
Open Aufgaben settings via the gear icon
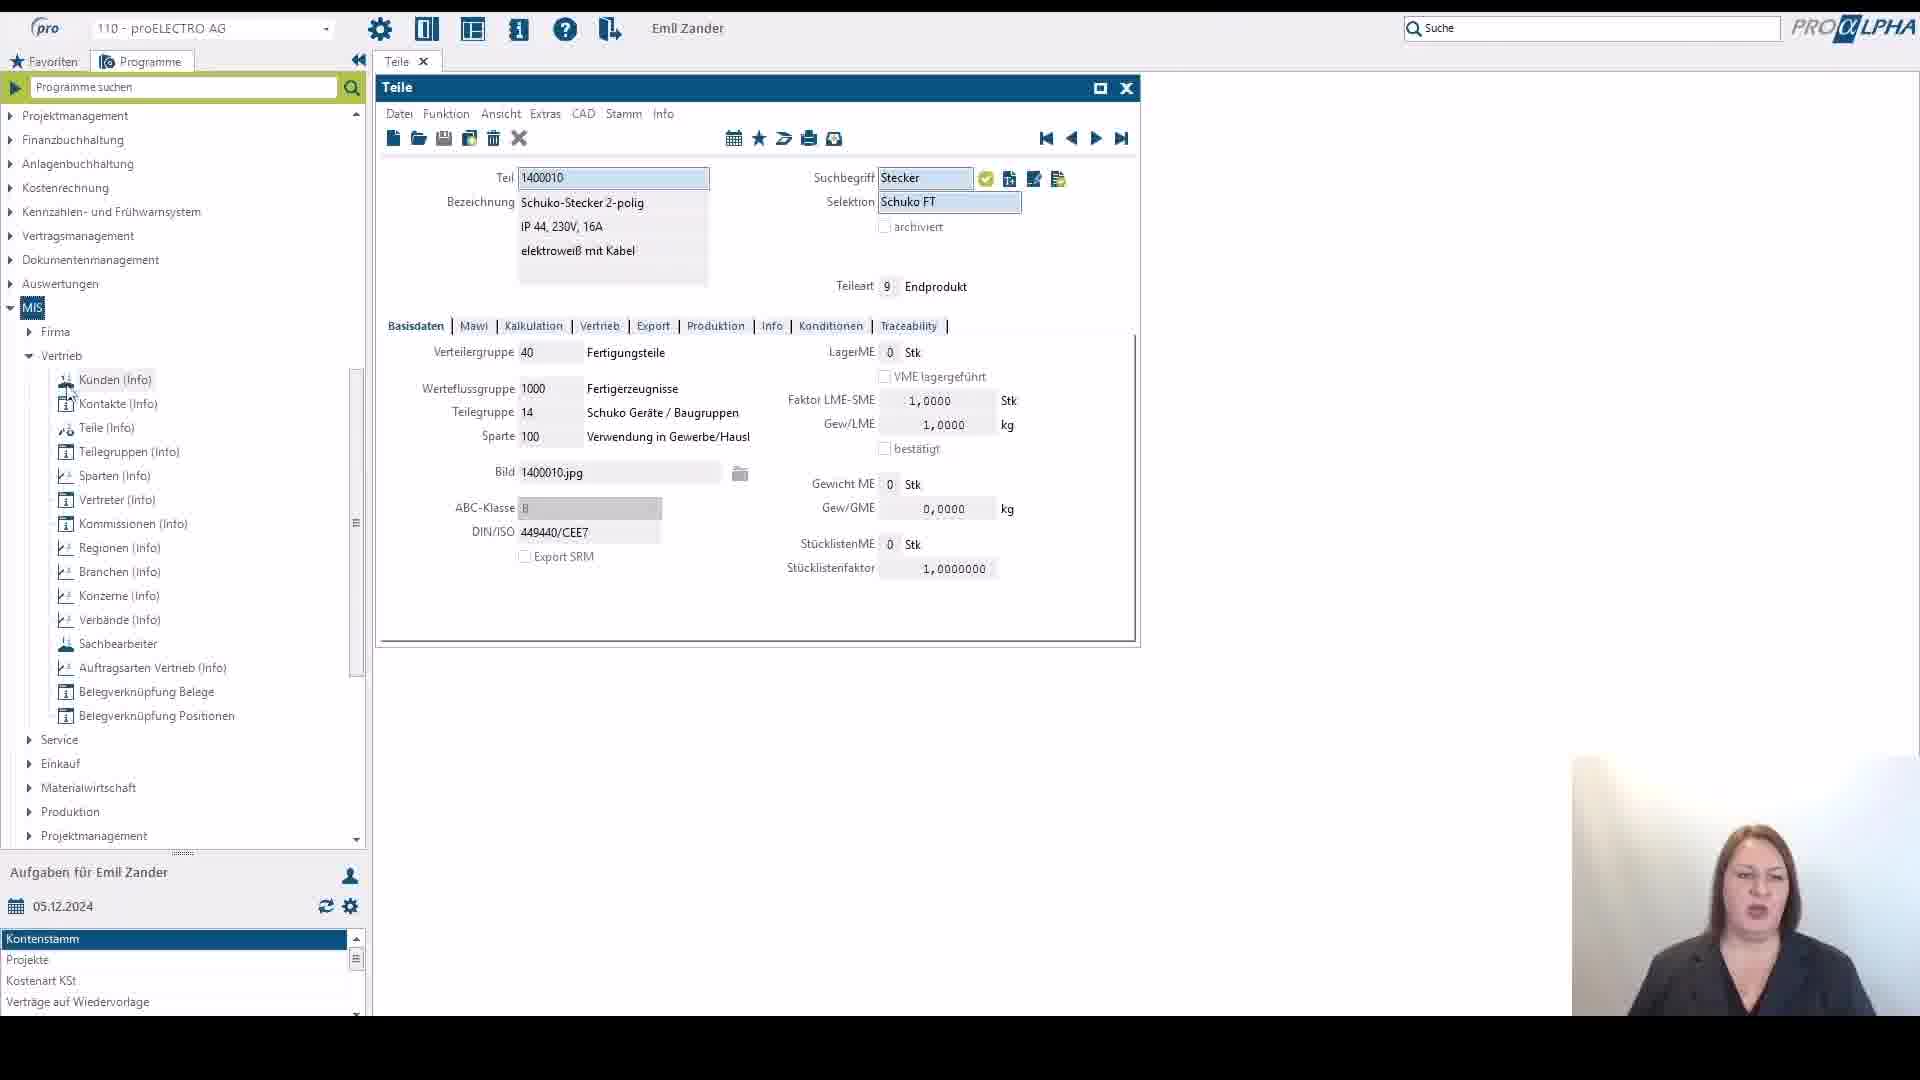pos(350,906)
